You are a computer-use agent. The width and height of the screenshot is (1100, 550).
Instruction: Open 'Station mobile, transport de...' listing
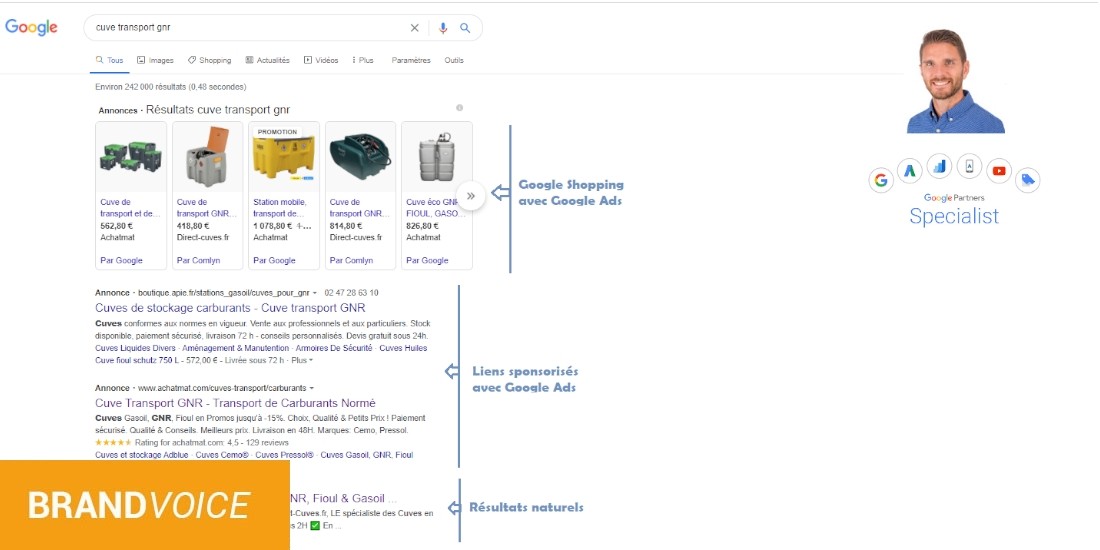(279, 208)
